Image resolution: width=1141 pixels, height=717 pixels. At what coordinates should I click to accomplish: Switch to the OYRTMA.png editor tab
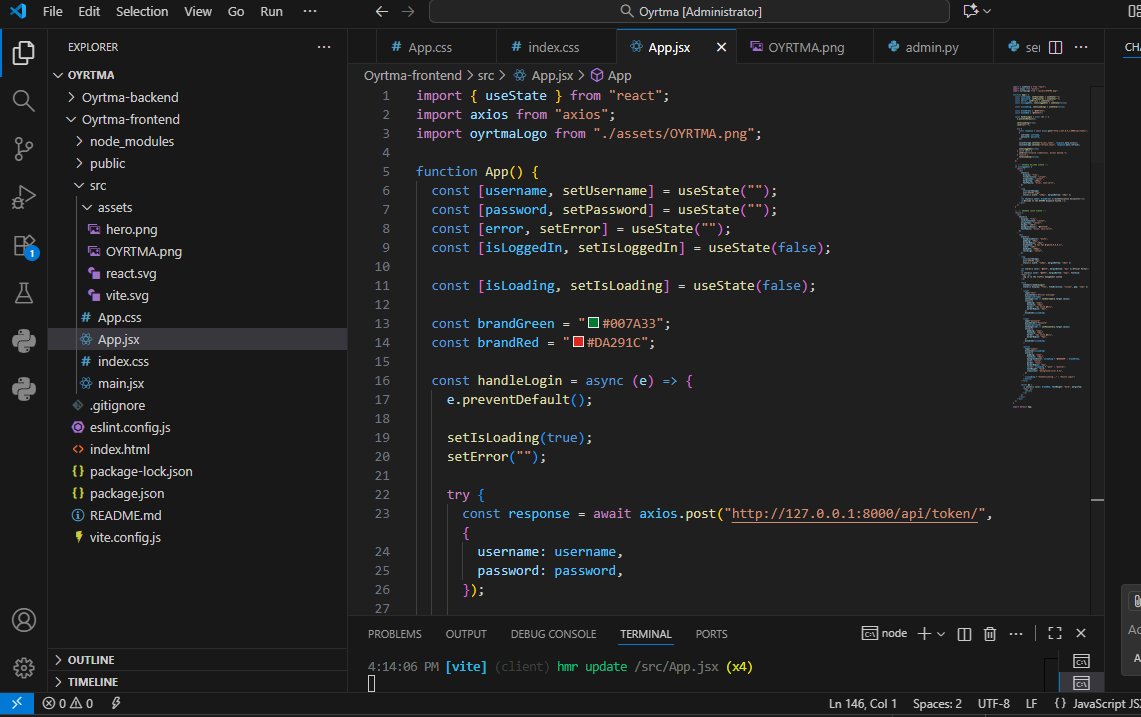click(x=805, y=47)
